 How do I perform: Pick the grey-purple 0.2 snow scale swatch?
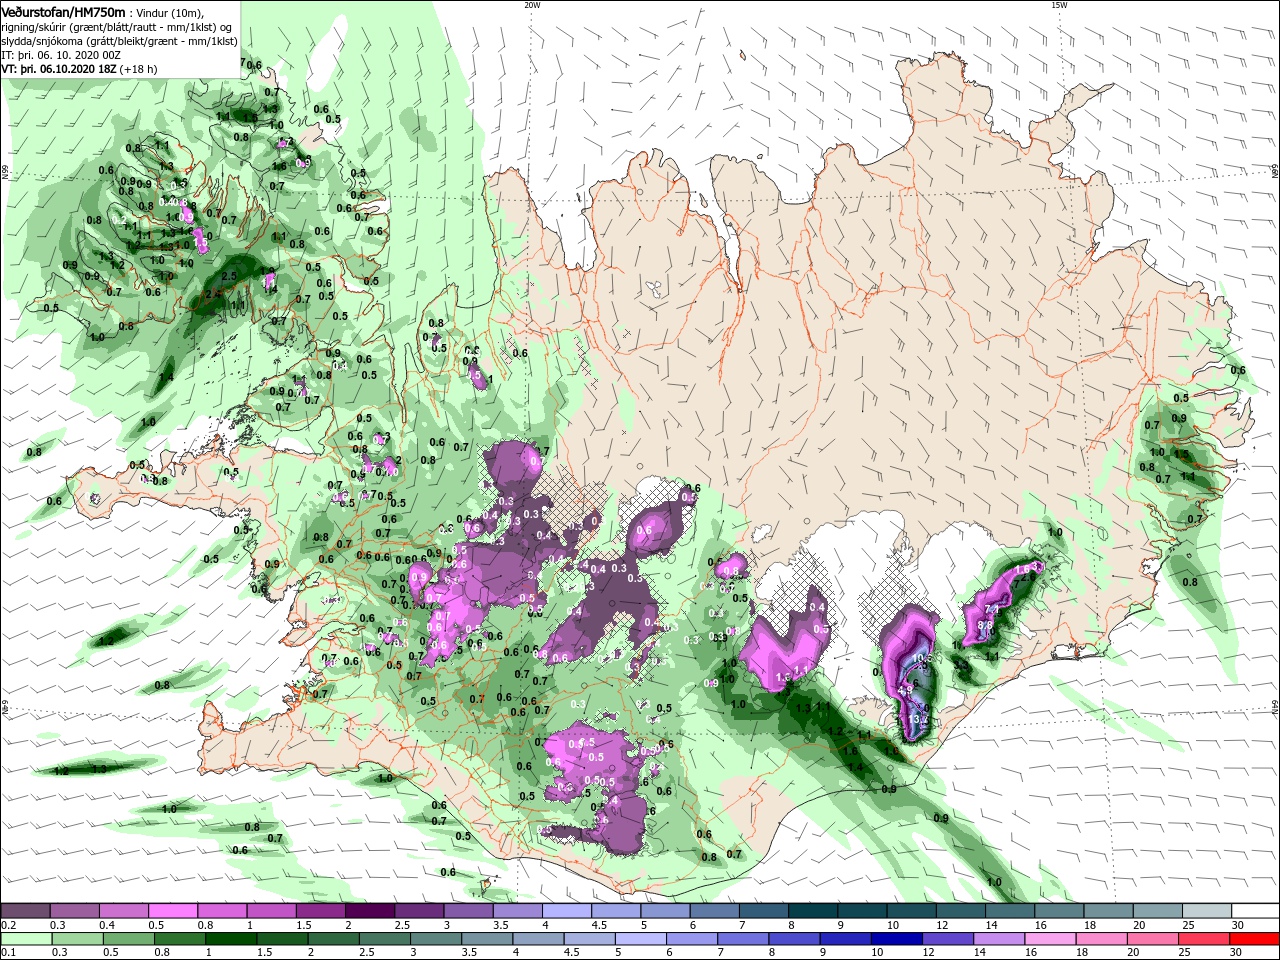tap(25, 911)
